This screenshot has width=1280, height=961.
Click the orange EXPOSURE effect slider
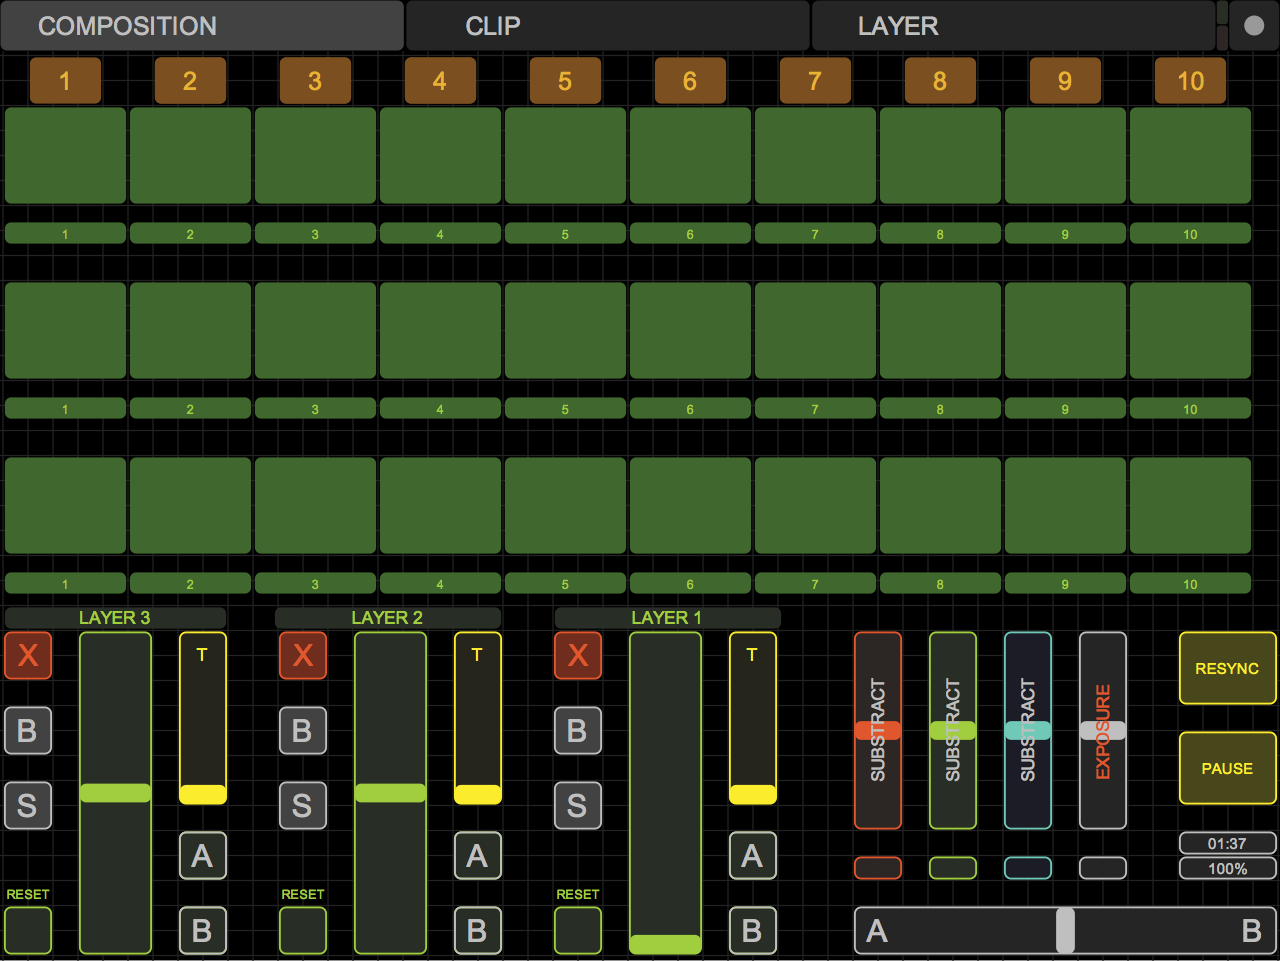[1103, 731]
